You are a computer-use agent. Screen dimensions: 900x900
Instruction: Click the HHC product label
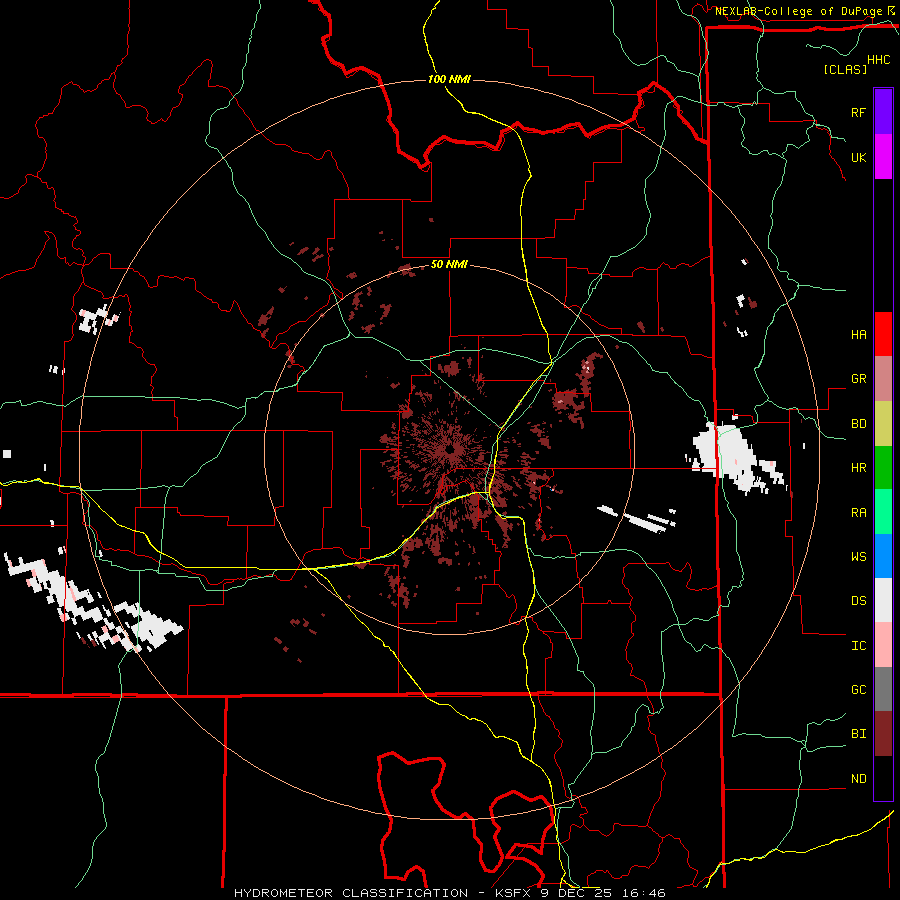[879, 60]
